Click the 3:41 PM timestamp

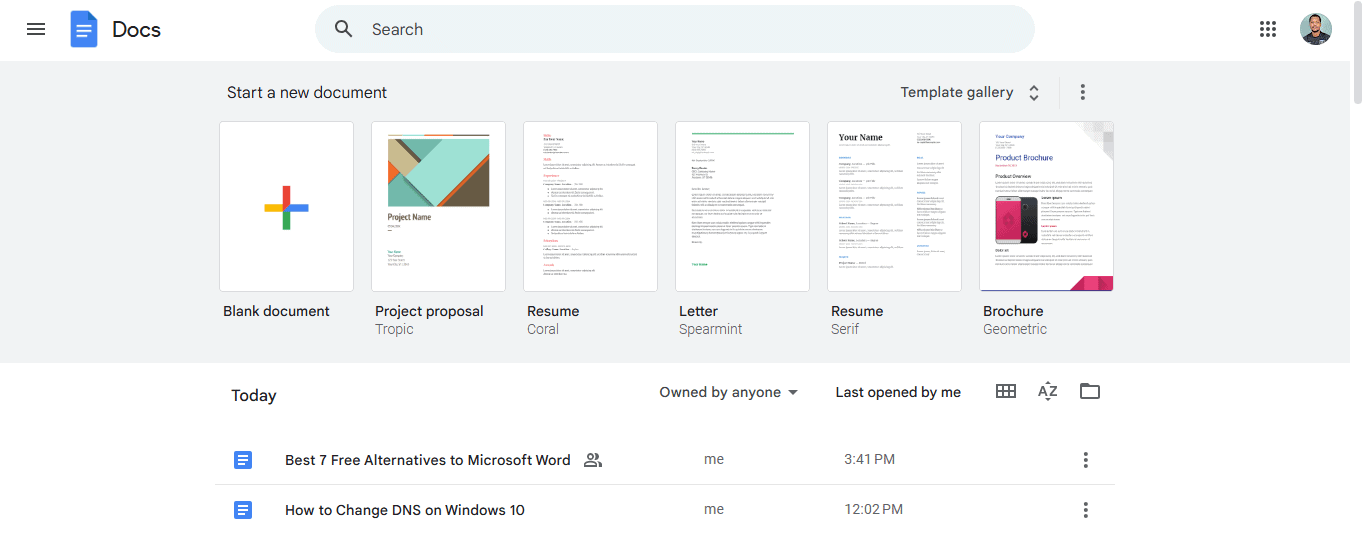click(x=869, y=460)
